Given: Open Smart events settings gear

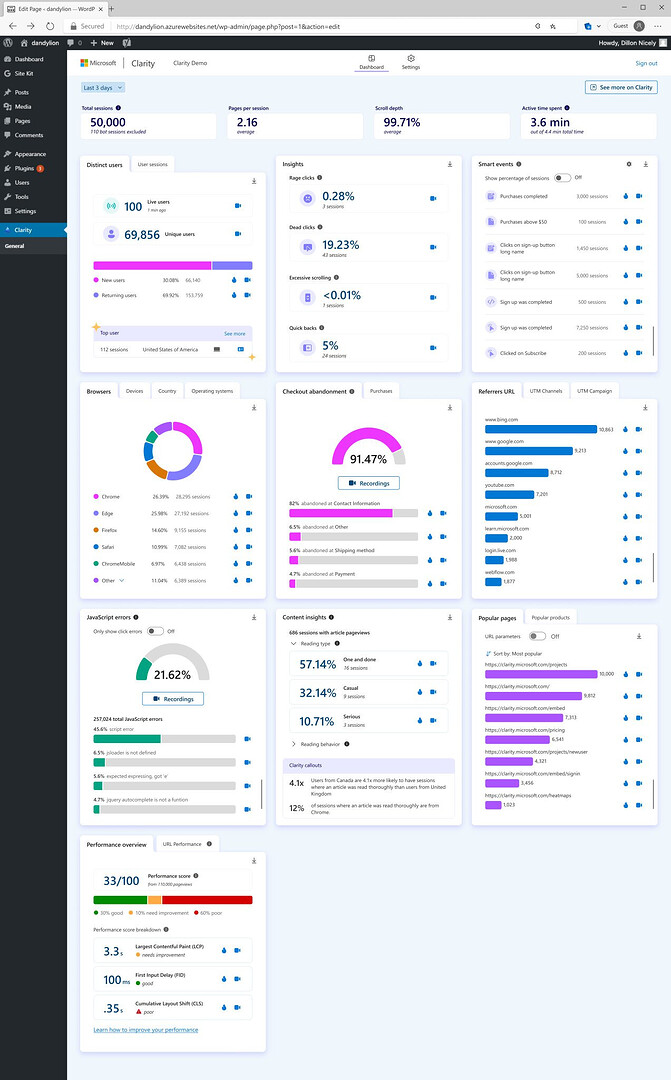Looking at the screenshot, I should pyautogui.click(x=629, y=164).
